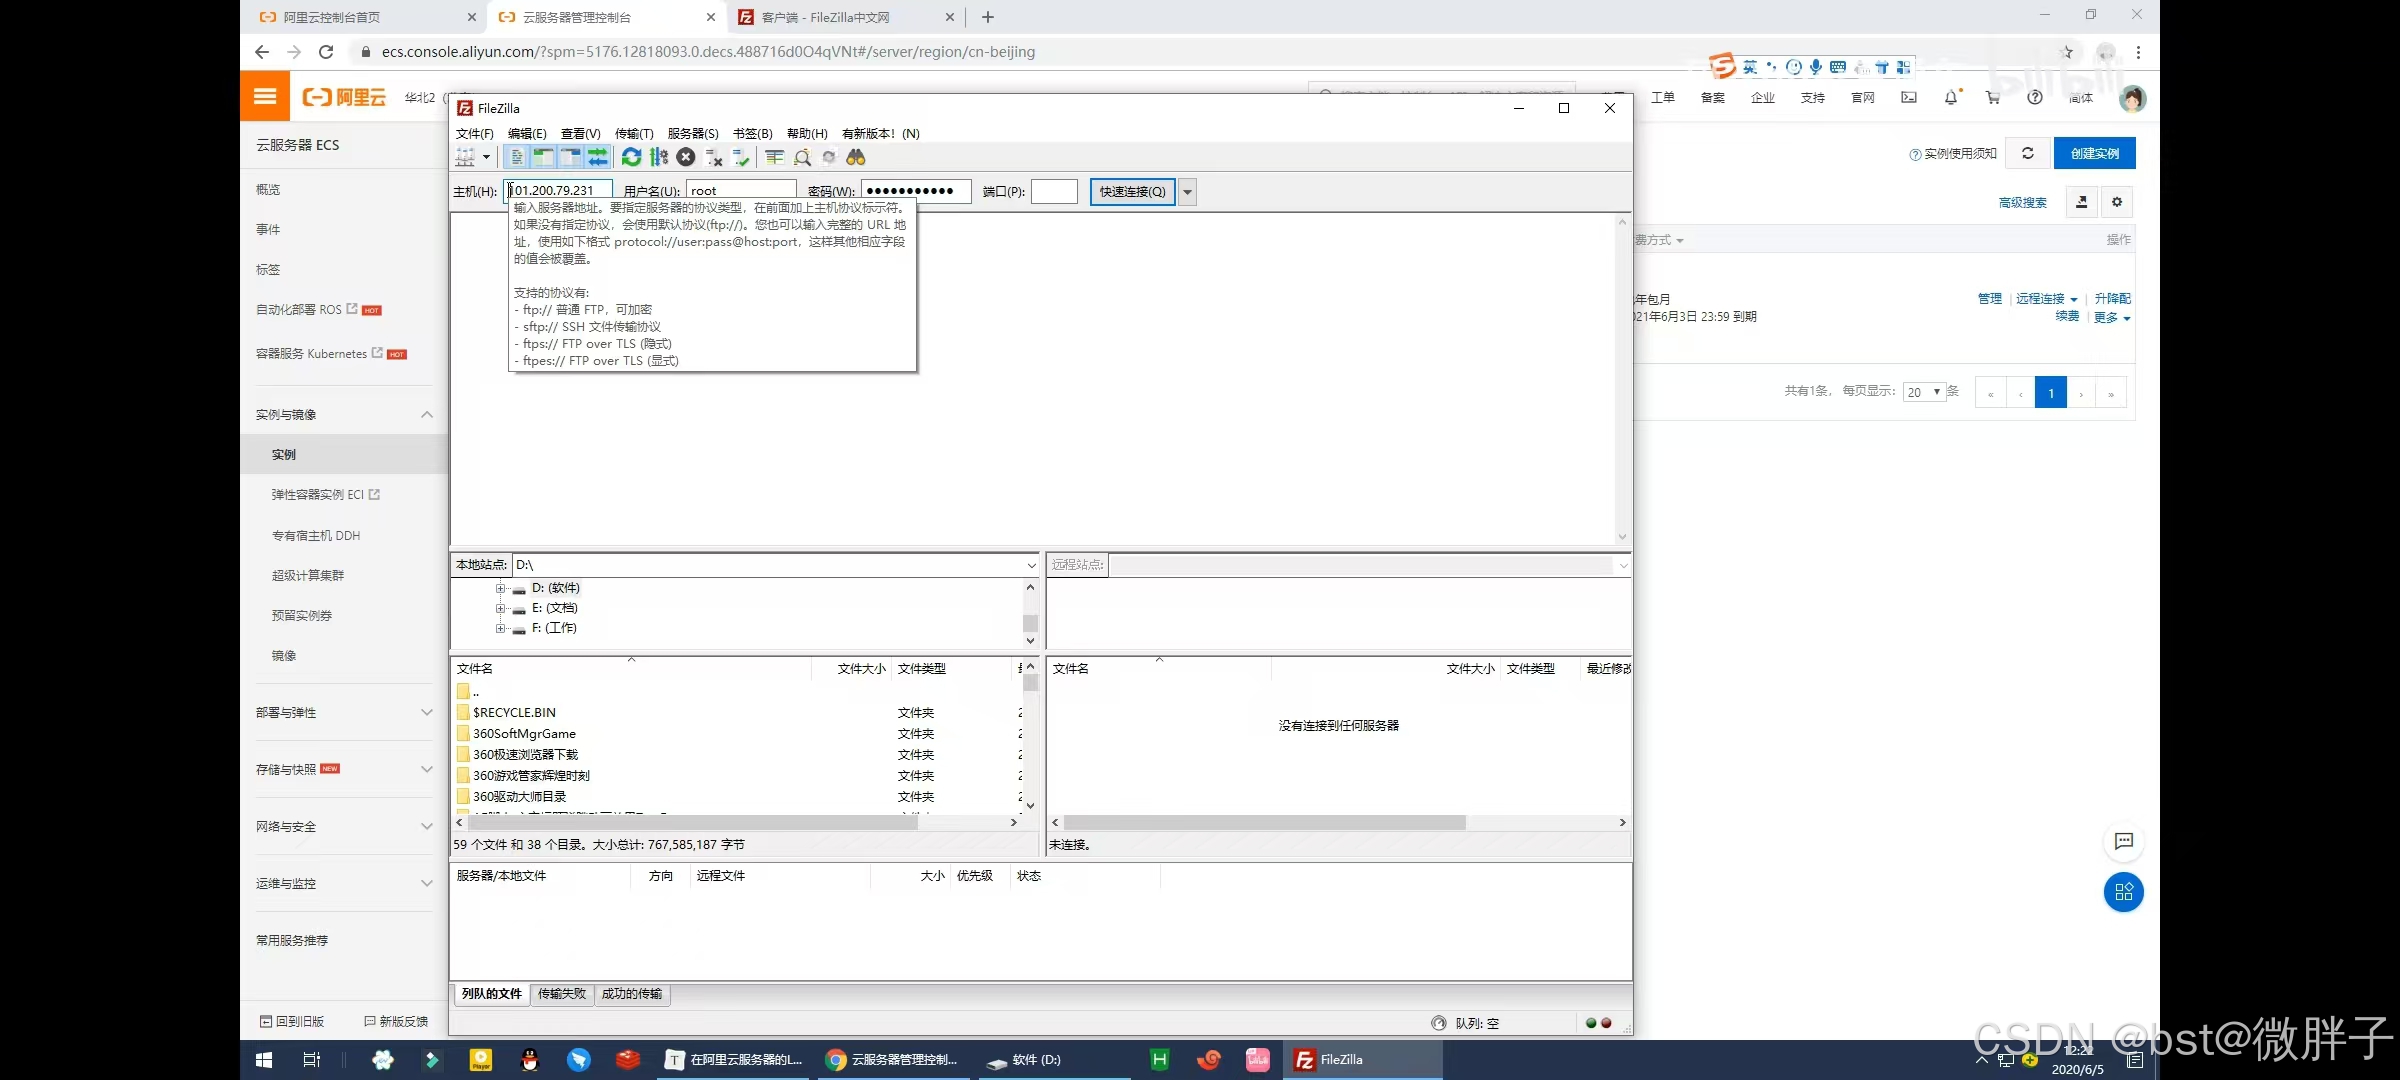Click the 创建实例 button
The width and height of the screenshot is (2400, 1080).
(x=2094, y=153)
